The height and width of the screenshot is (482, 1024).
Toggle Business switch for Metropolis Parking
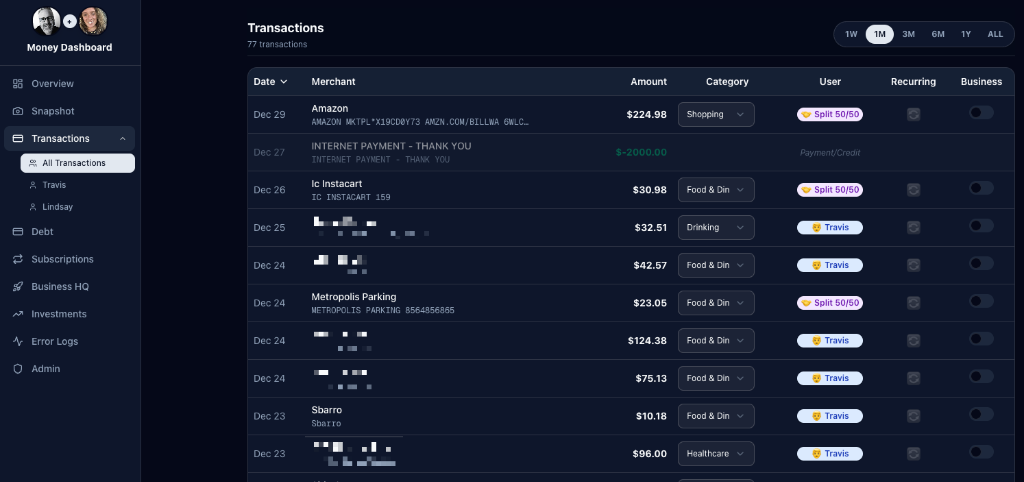pos(981,301)
